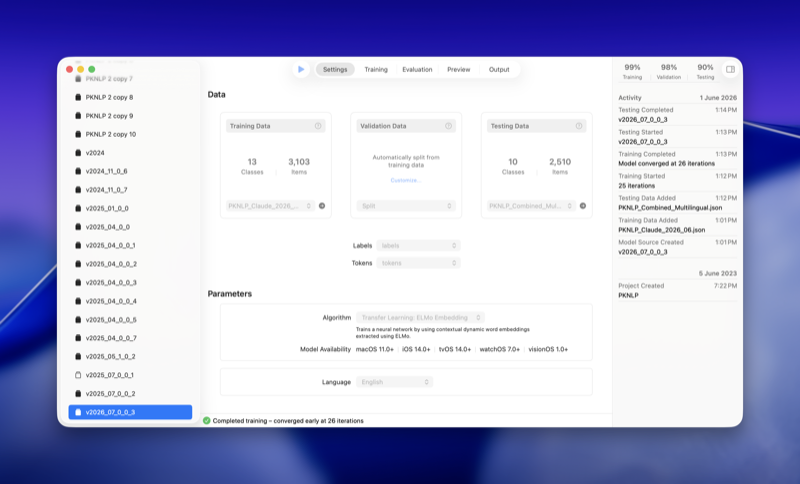Select model source v2025_05_1_0_2
The image size is (800, 484).
pos(130,356)
